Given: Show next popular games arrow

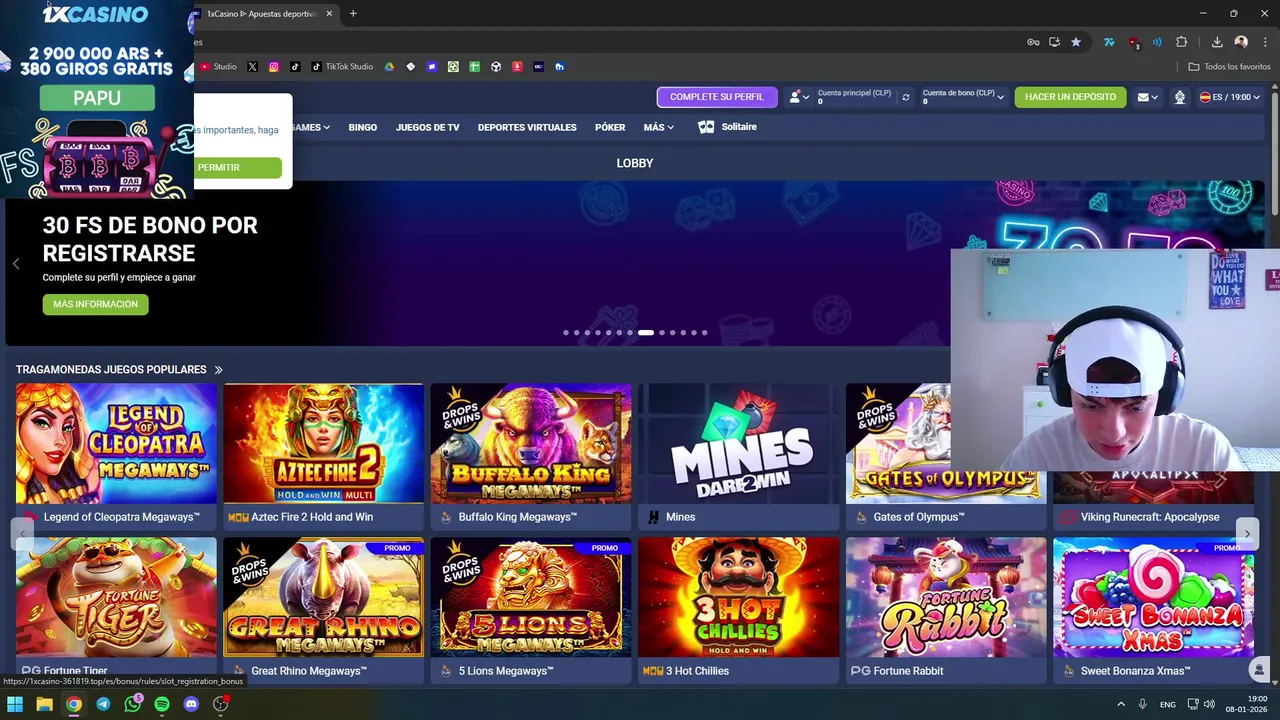Looking at the screenshot, I should [1246, 534].
